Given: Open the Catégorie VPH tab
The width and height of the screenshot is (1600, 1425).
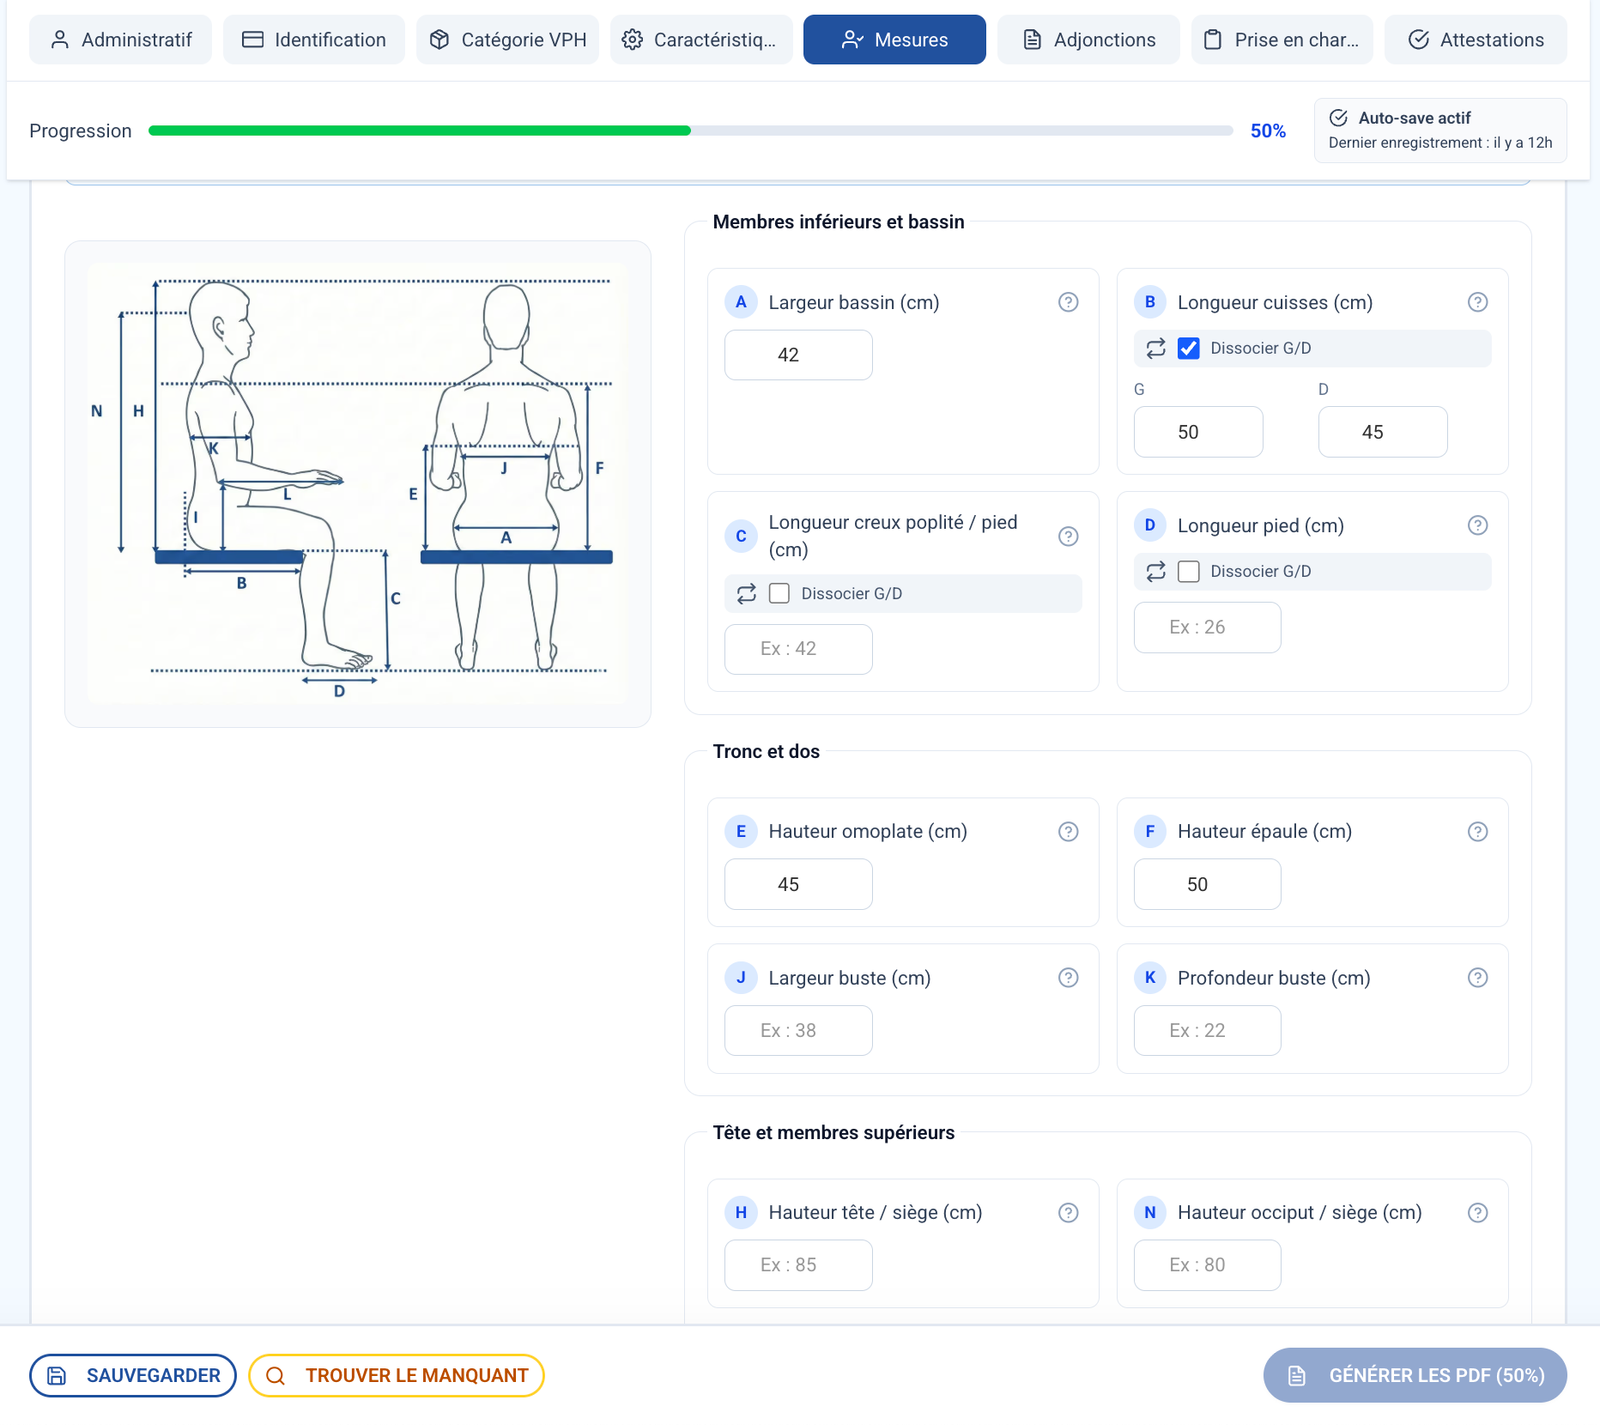Looking at the screenshot, I should point(507,40).
